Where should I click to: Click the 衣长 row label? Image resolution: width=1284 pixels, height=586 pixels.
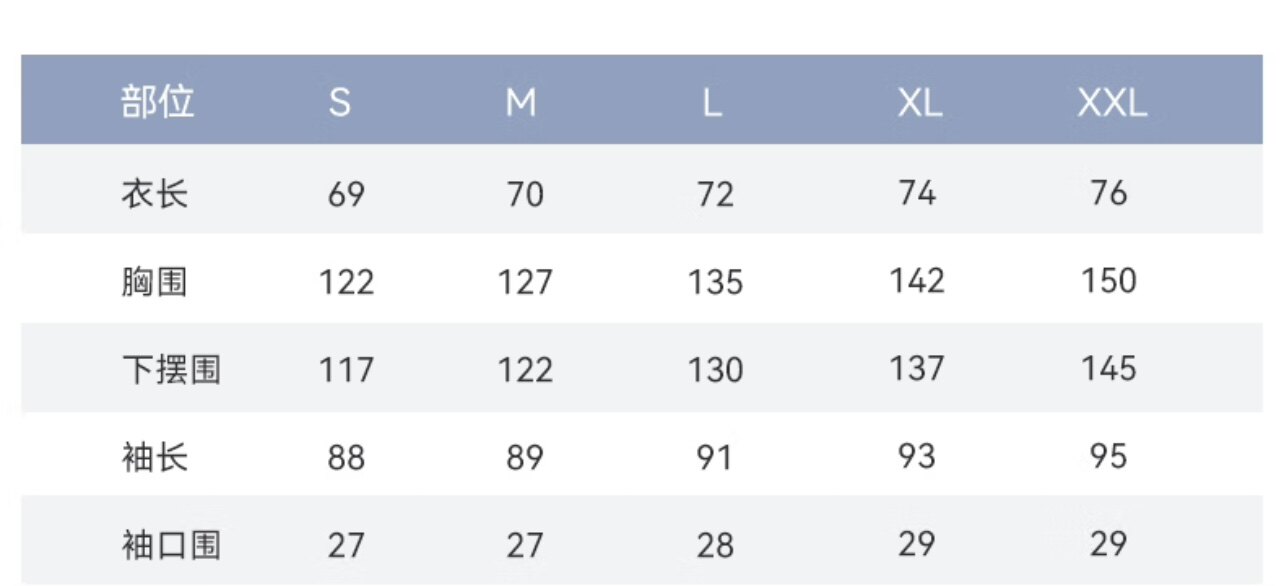tap(154, 193)
